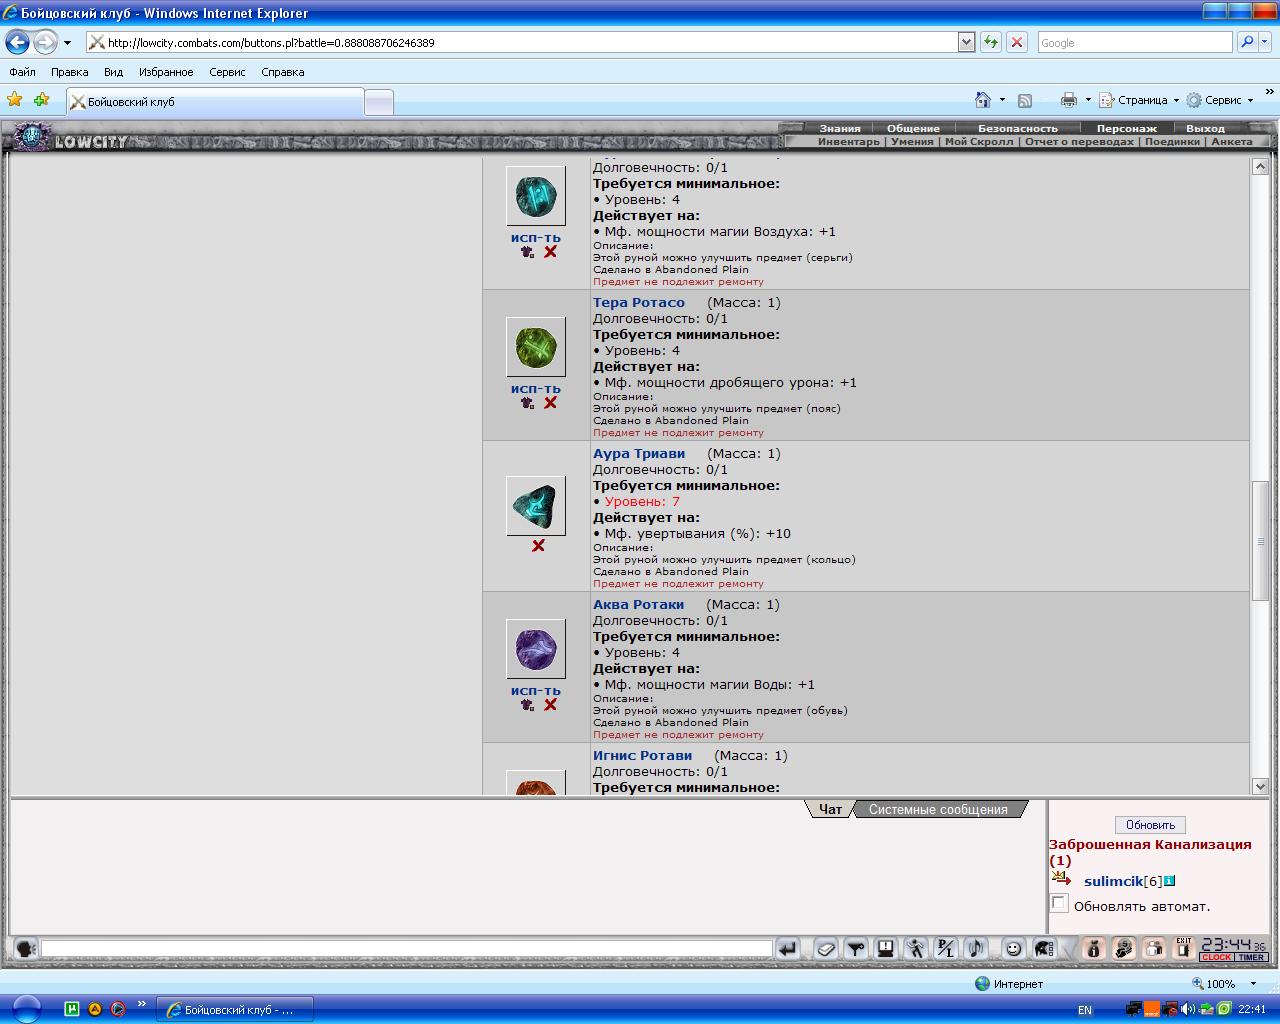The image size is (1280, 1024).
Task: Switch to the Чат tab
Action: click(831, 809)
